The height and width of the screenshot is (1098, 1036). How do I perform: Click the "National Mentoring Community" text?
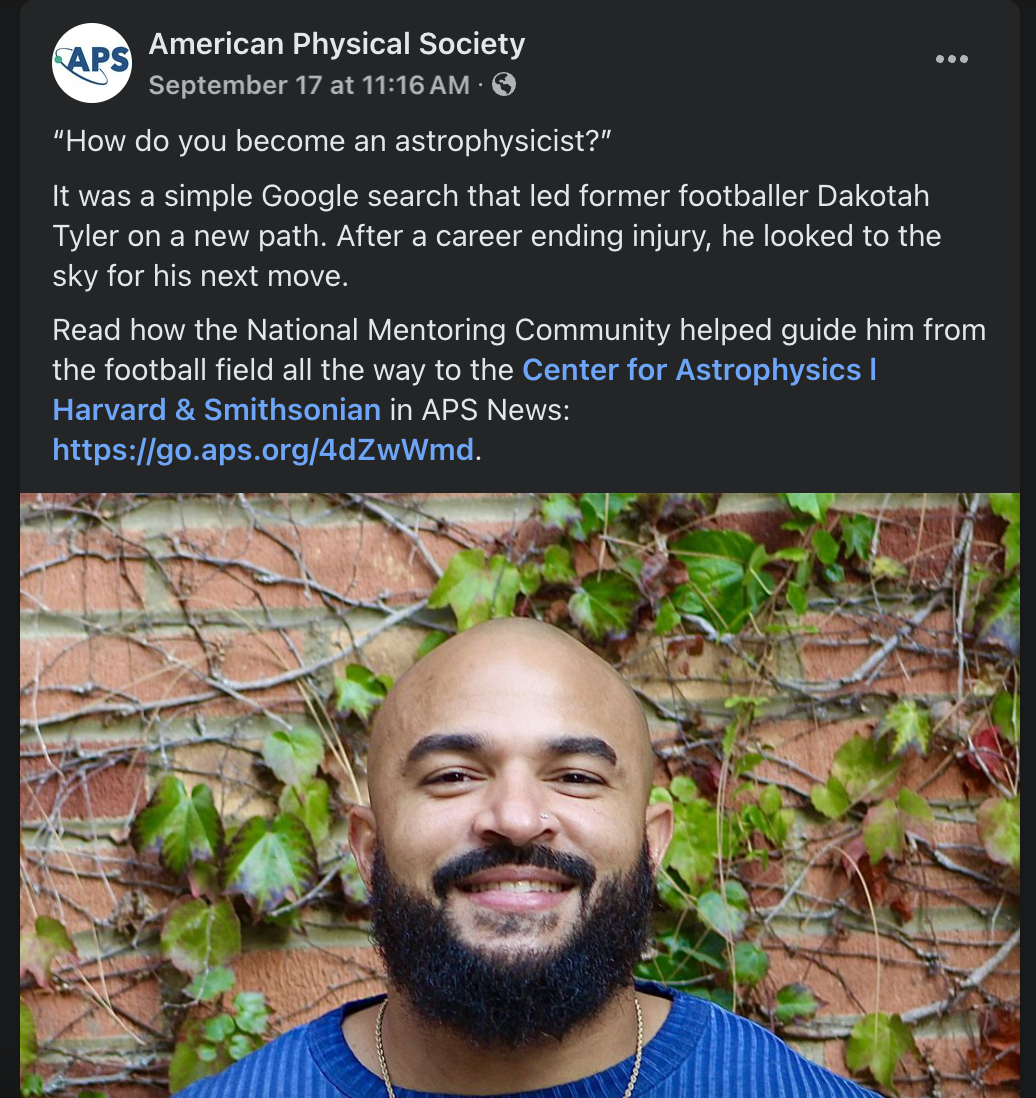click(459, 330)
